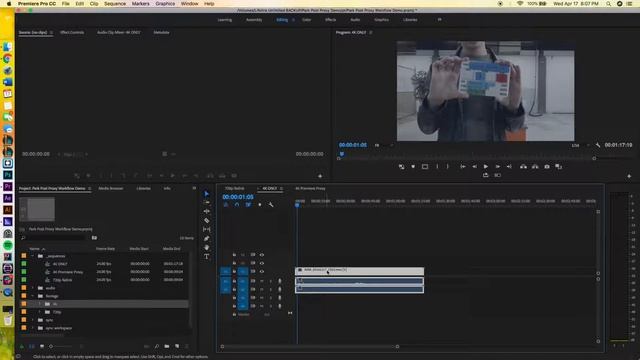Mark In point in Program monitor
640x360 pixels.
(x=437, y=167)
